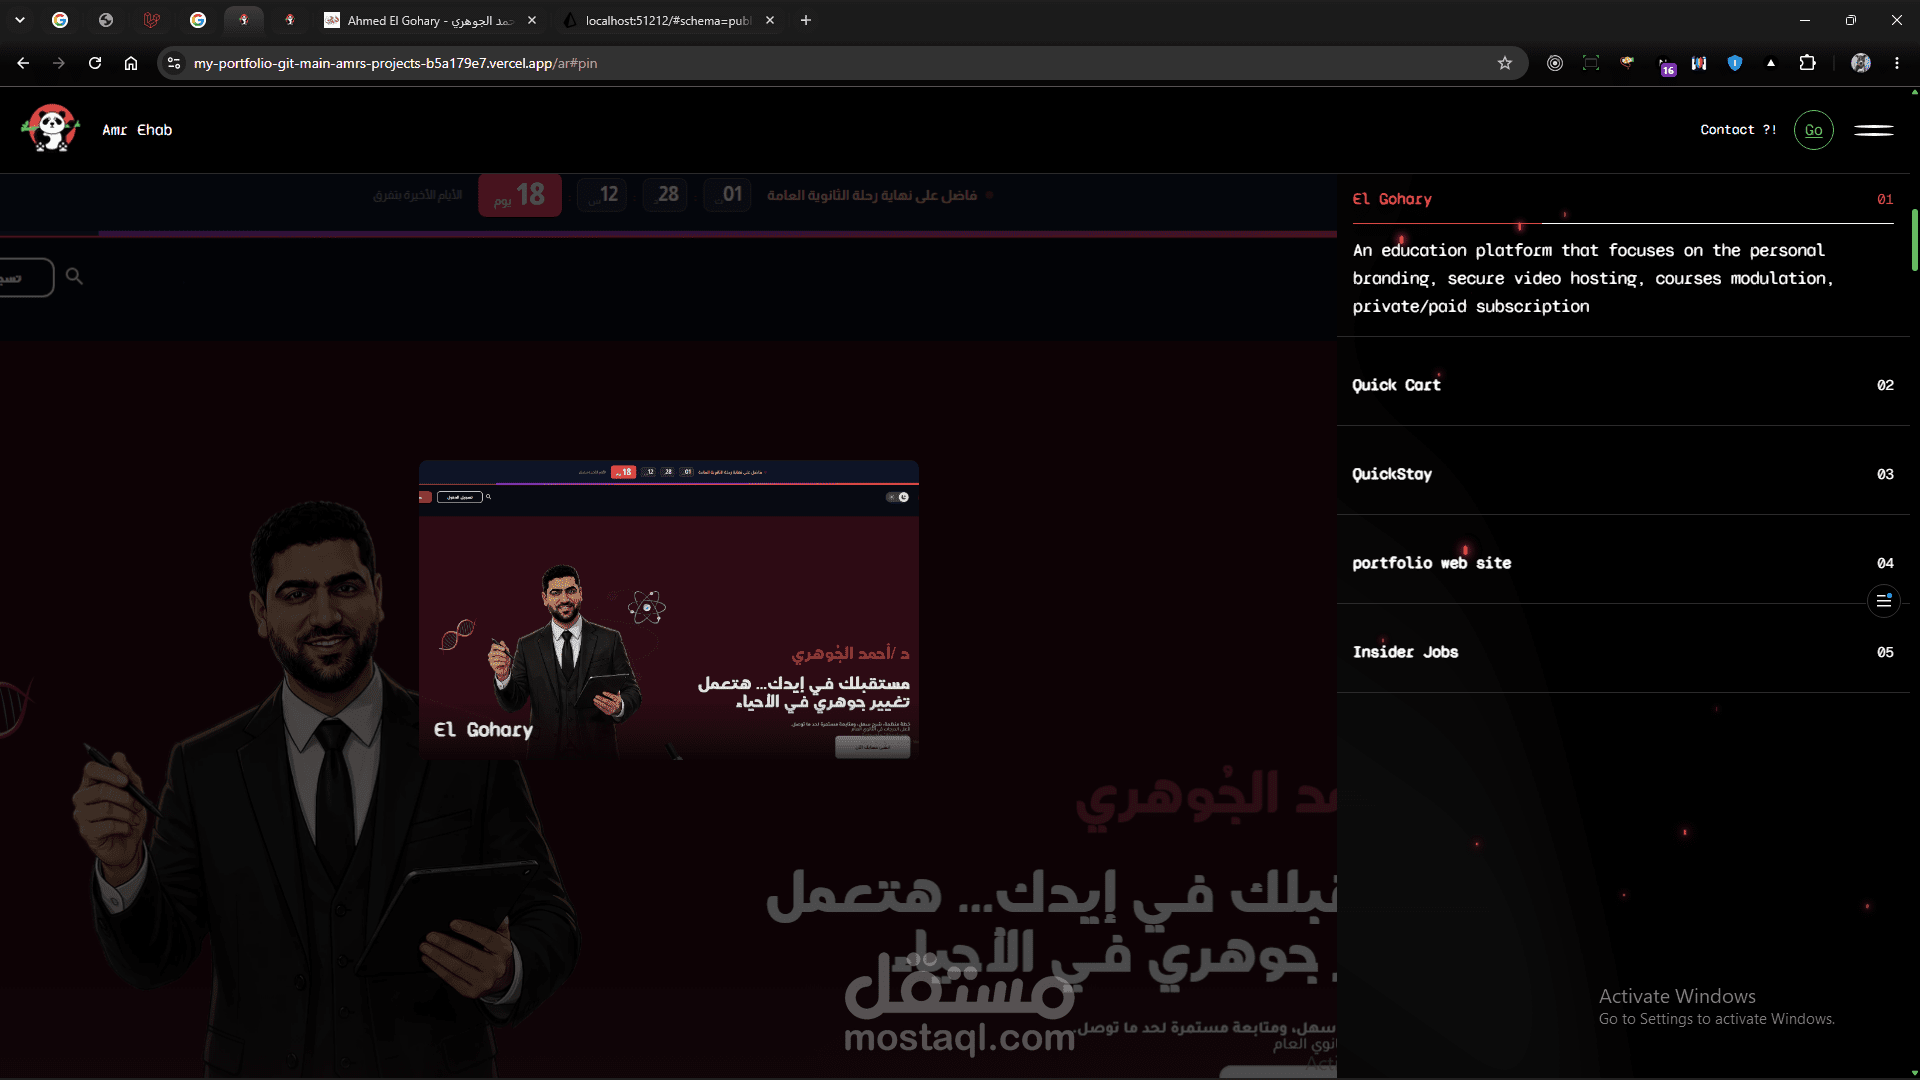The height and width of the screenshot is (1080, 1920).
Task: Expand the portfolio web site project row
Action: (1623, 563)
